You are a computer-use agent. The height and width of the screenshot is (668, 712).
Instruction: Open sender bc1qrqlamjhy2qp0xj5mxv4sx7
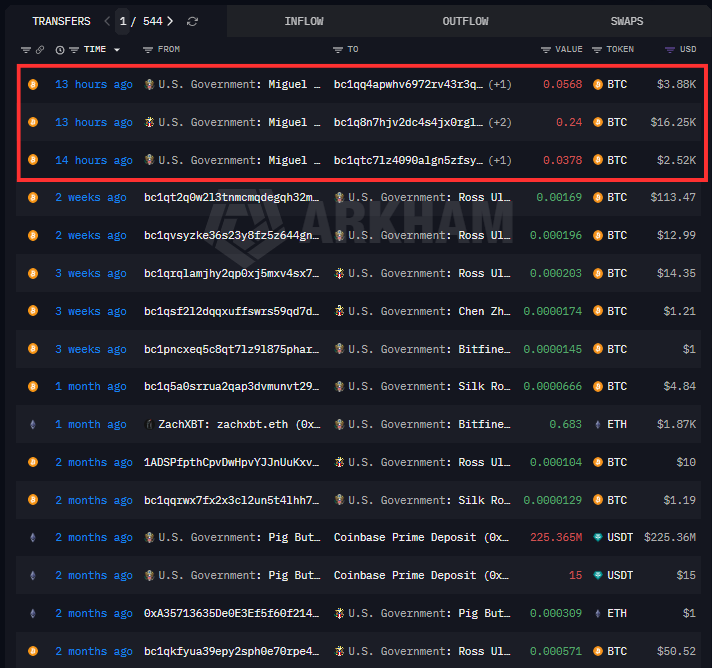coord(232,273)
